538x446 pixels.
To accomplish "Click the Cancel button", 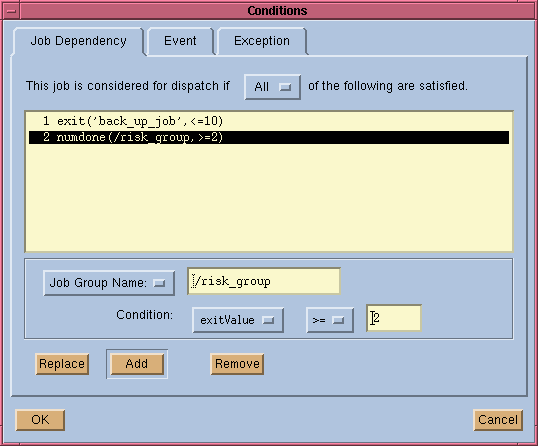I will [498, 420].
